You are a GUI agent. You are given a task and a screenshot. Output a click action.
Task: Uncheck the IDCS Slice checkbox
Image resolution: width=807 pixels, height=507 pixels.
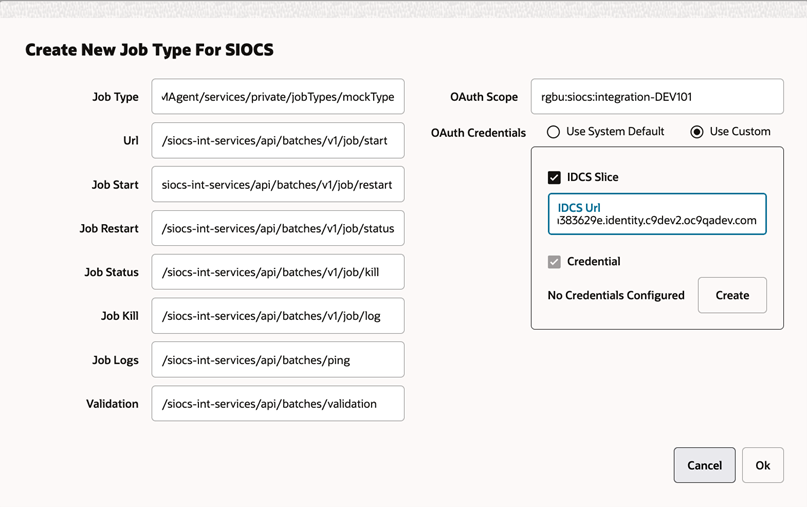pos(554,178)
